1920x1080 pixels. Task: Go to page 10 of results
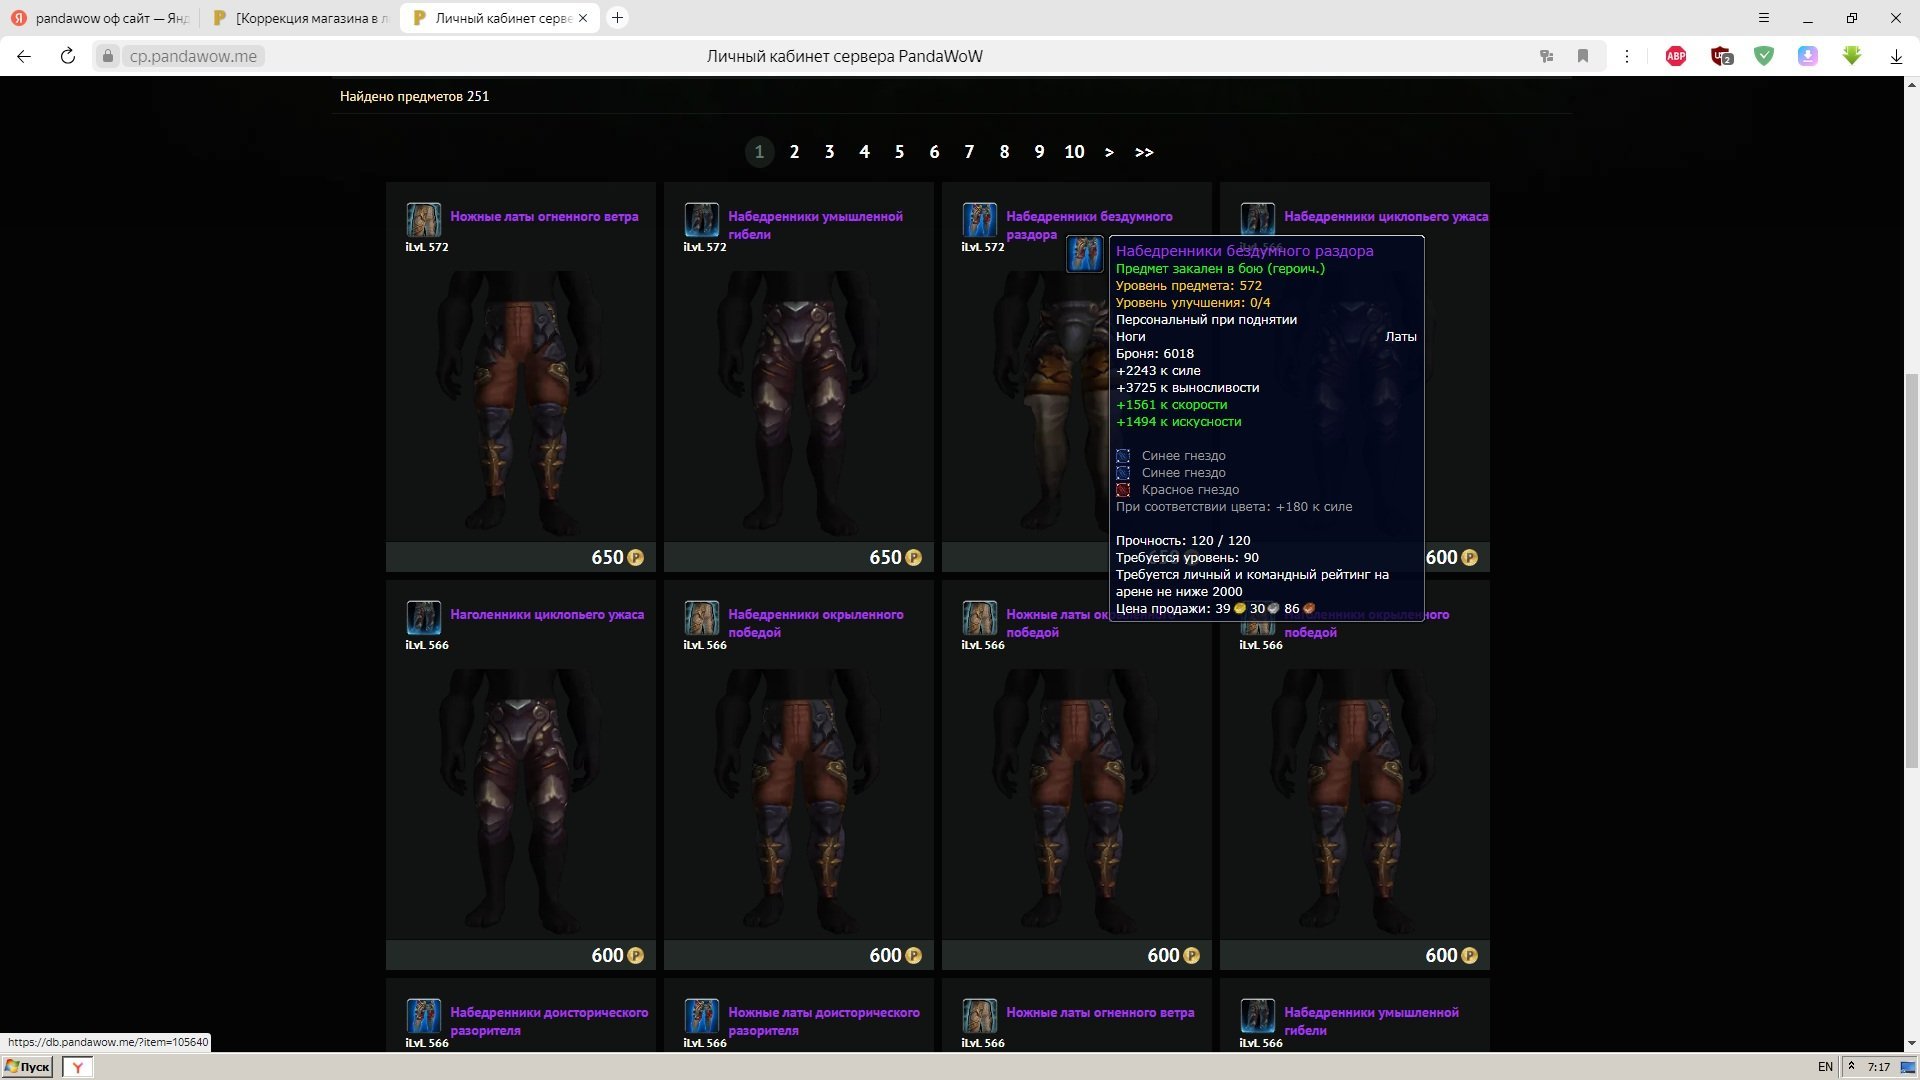tap(1074, 152)
